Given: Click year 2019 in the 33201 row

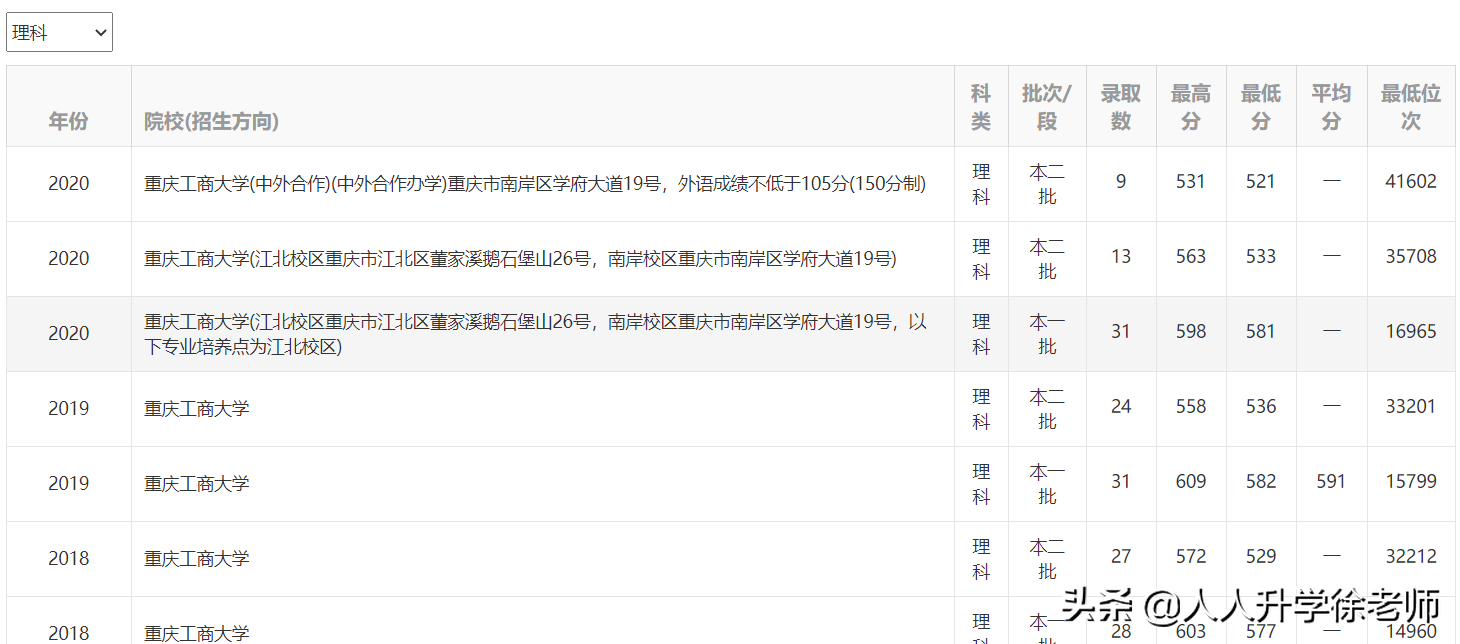Looking at the screenshot, I should pyautogui.click(x=69, y=409).
